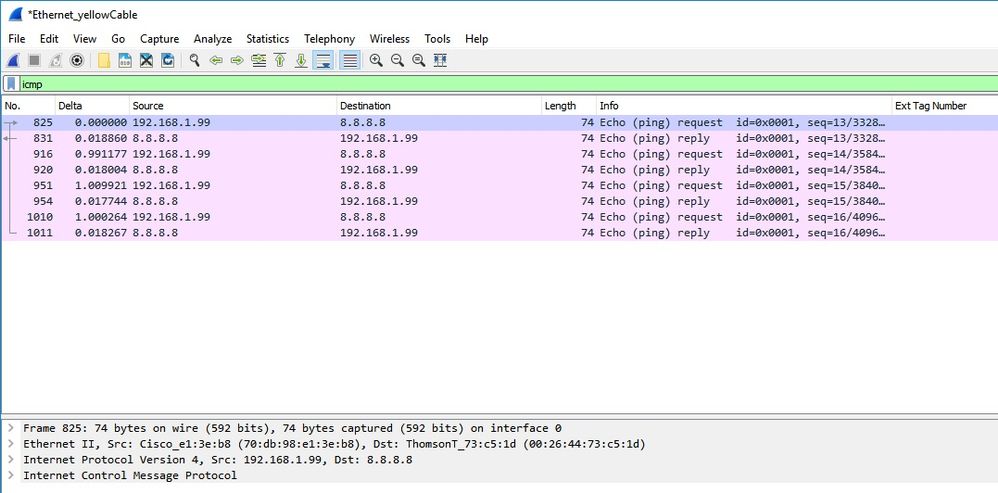
Task: Open the Edit menu
Action: pyautogui.click(x=49, y=39)
